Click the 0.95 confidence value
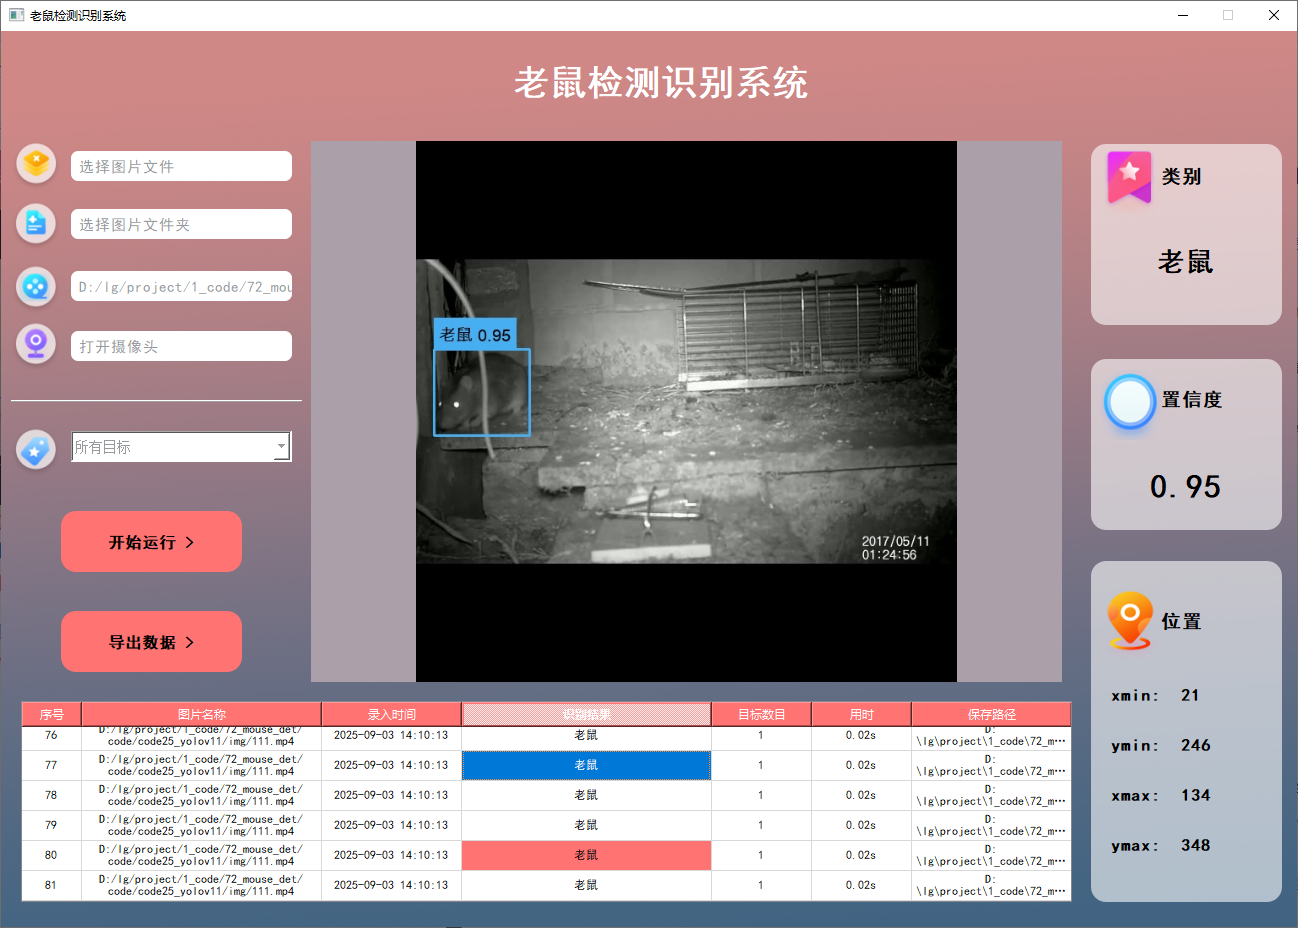This screenshot has height=928, width=1298. tap(1185, 487)
